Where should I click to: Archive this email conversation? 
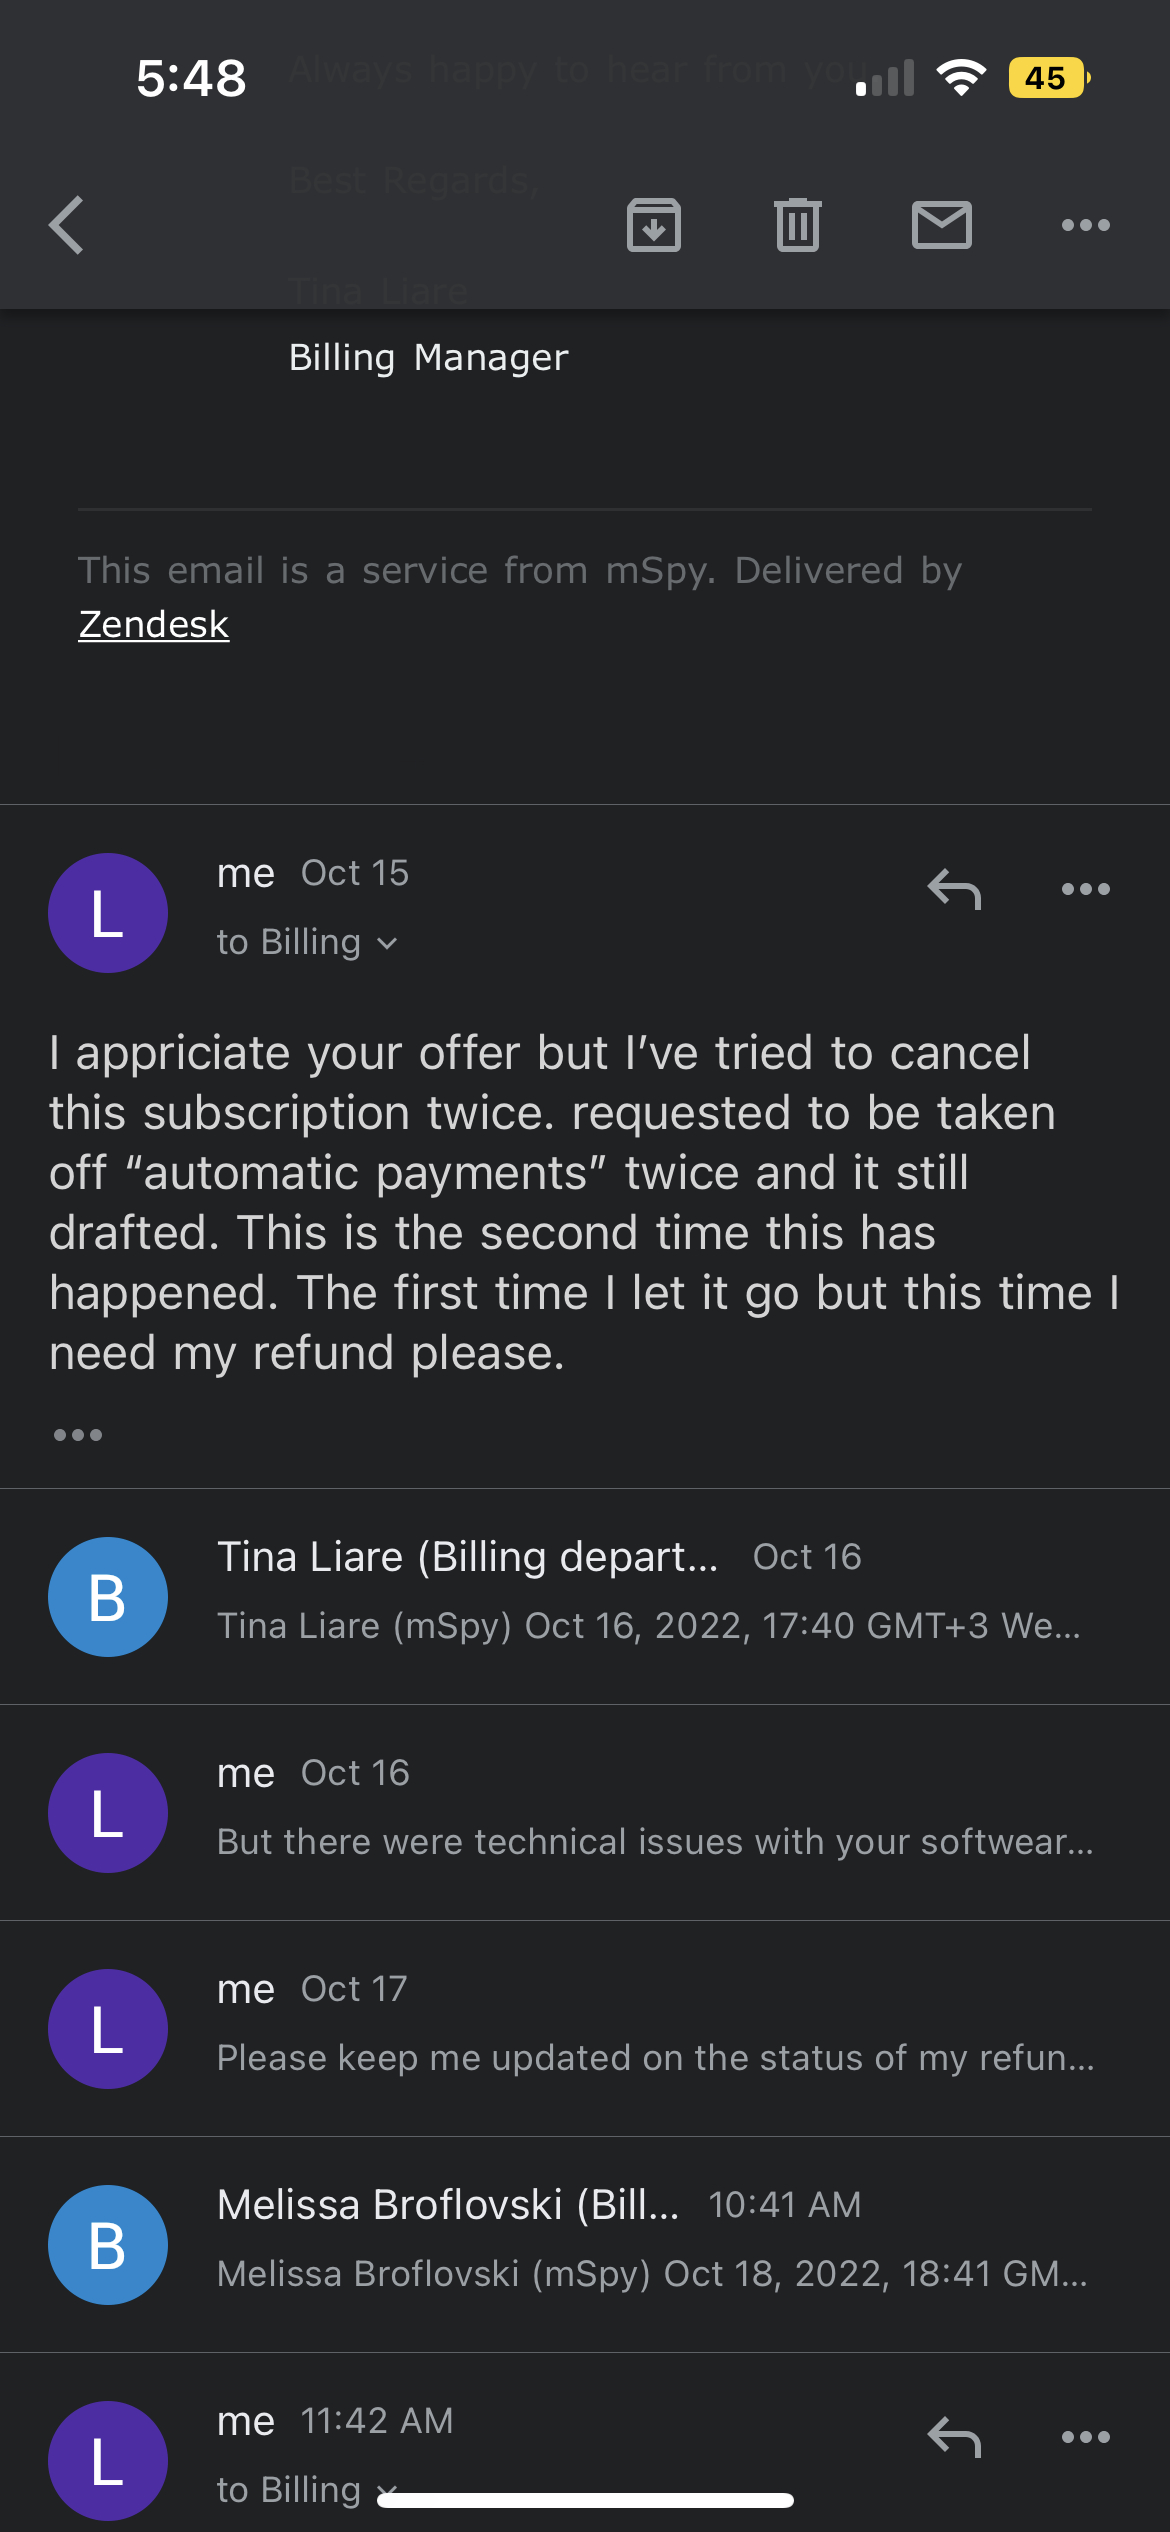coord(654,225)
